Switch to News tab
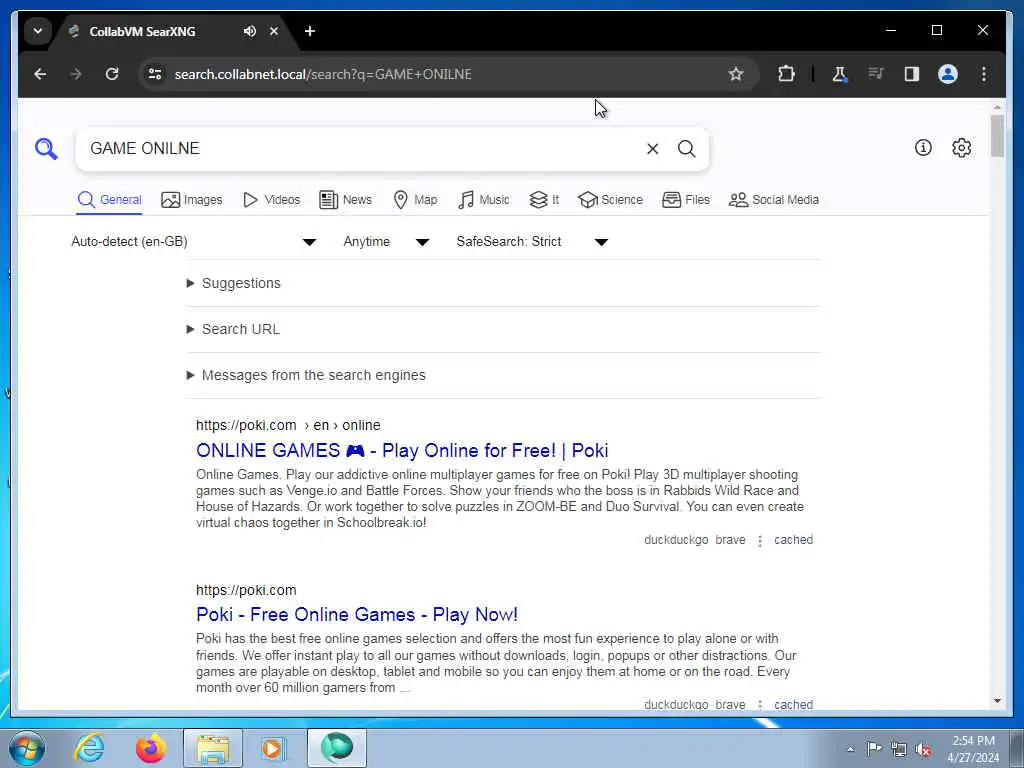The width and height of the screenshot is (1024, 768). click(x=345, y=200)
